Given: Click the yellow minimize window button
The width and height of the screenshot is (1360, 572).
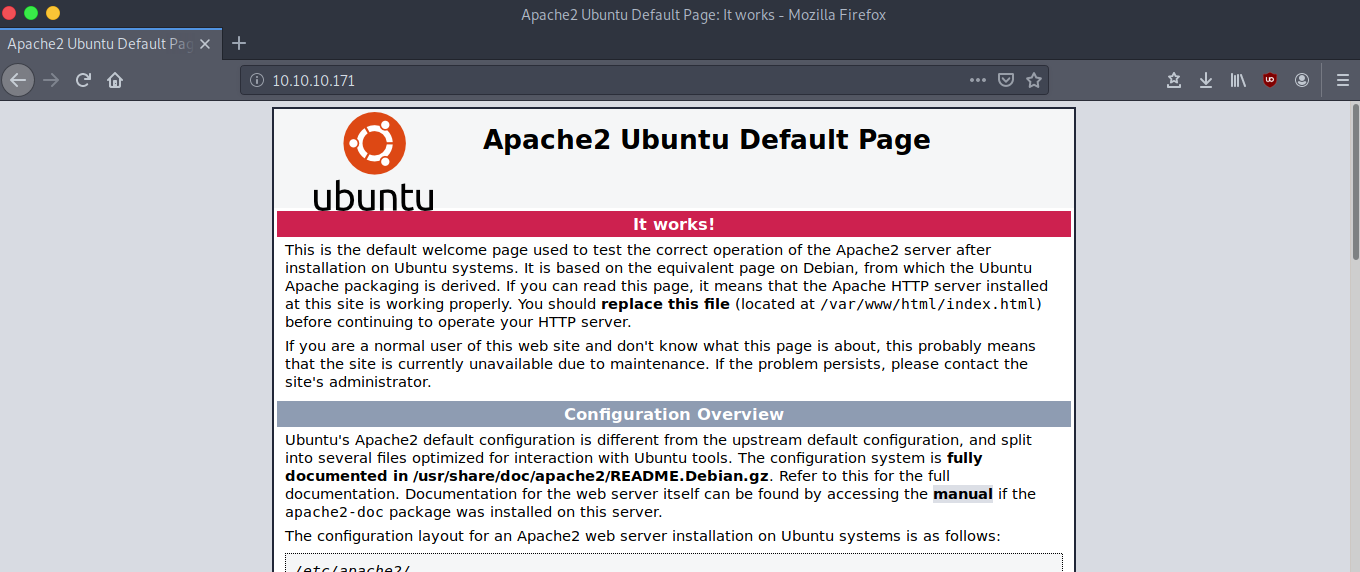Looking at the screenshot, I should tap(52, 13).
